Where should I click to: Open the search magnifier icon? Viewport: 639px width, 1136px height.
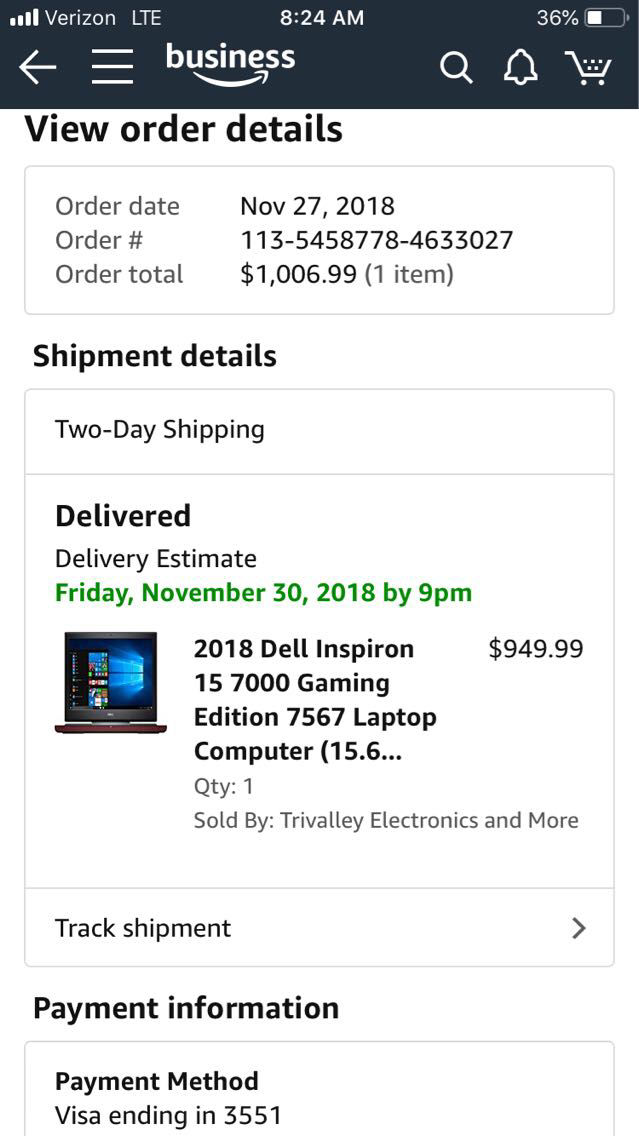[456, 68]
